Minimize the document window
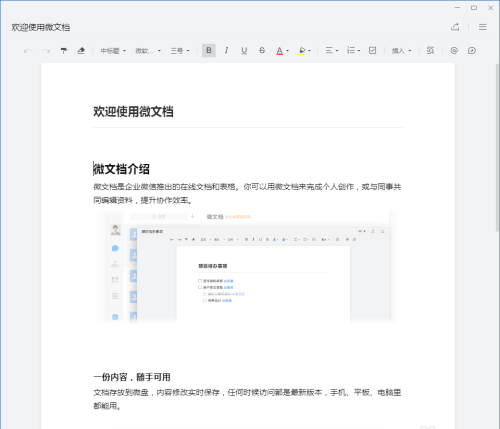The height and width of the screenshot is (429, 500). (457, 8)
